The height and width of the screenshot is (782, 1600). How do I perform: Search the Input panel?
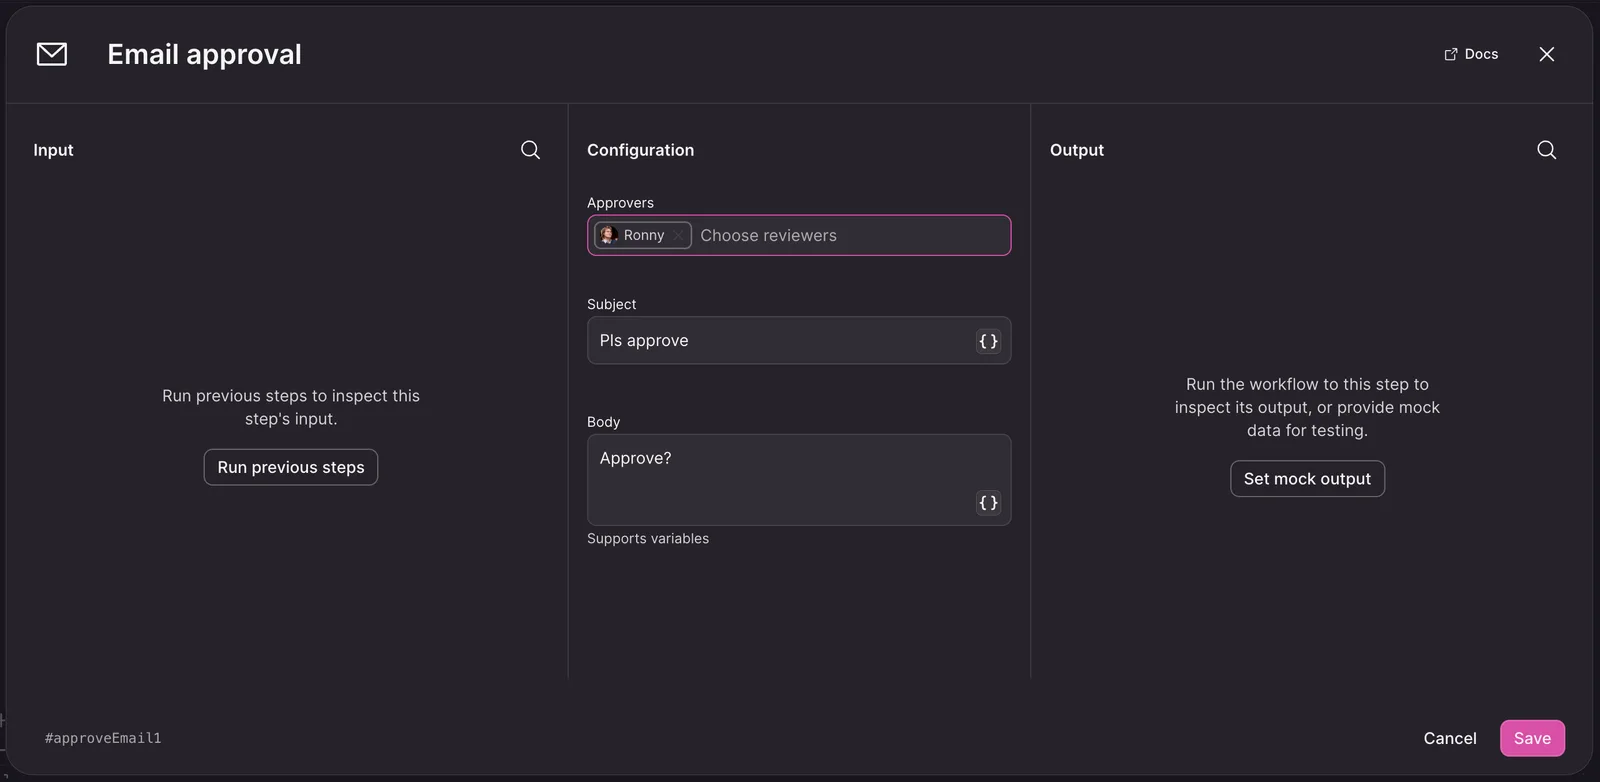531,150
